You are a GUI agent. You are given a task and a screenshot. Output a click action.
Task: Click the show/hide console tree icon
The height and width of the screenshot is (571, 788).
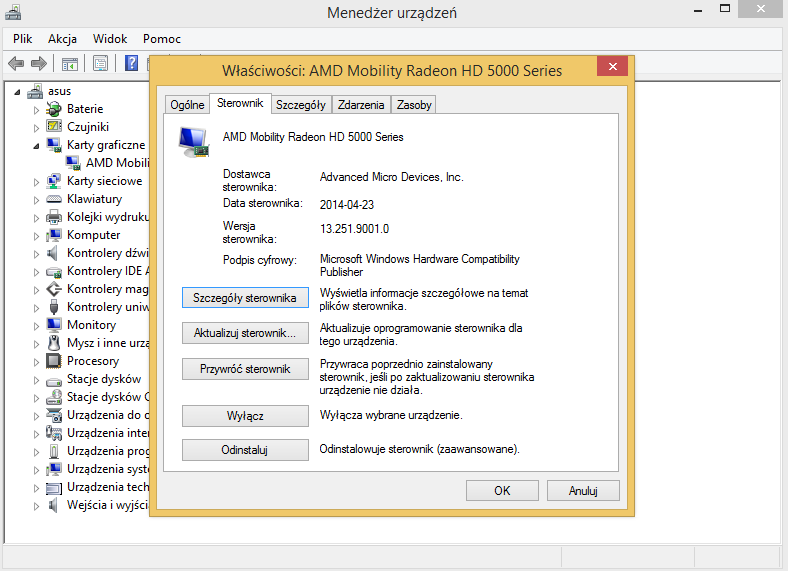(x=70, y=63)
